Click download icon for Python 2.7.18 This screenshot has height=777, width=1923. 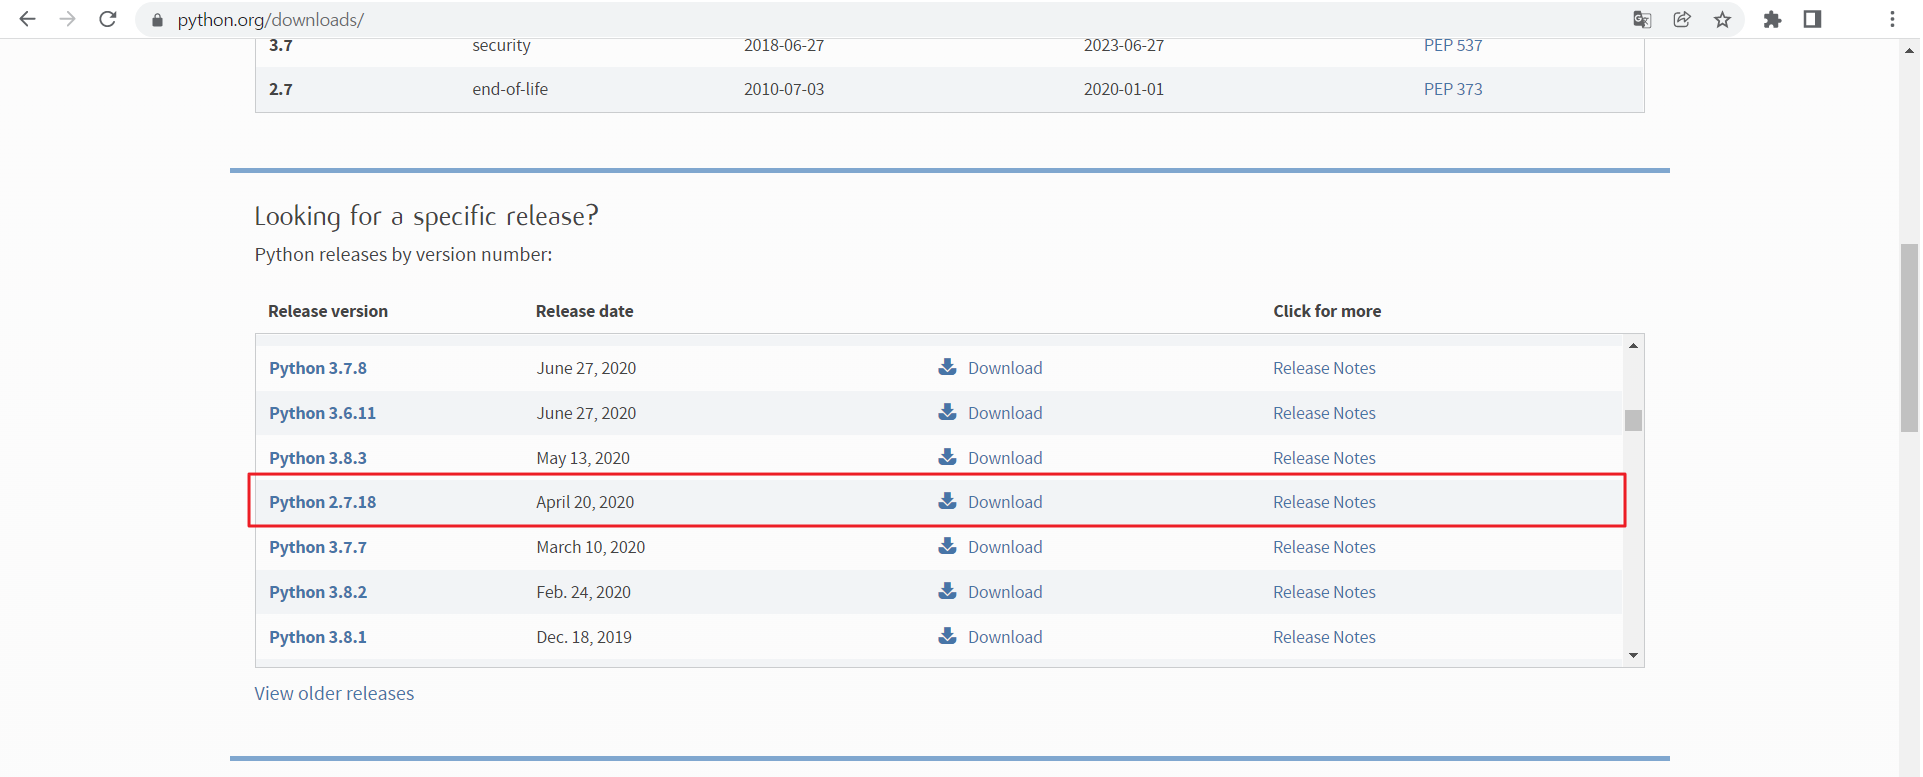coord(947,501)
